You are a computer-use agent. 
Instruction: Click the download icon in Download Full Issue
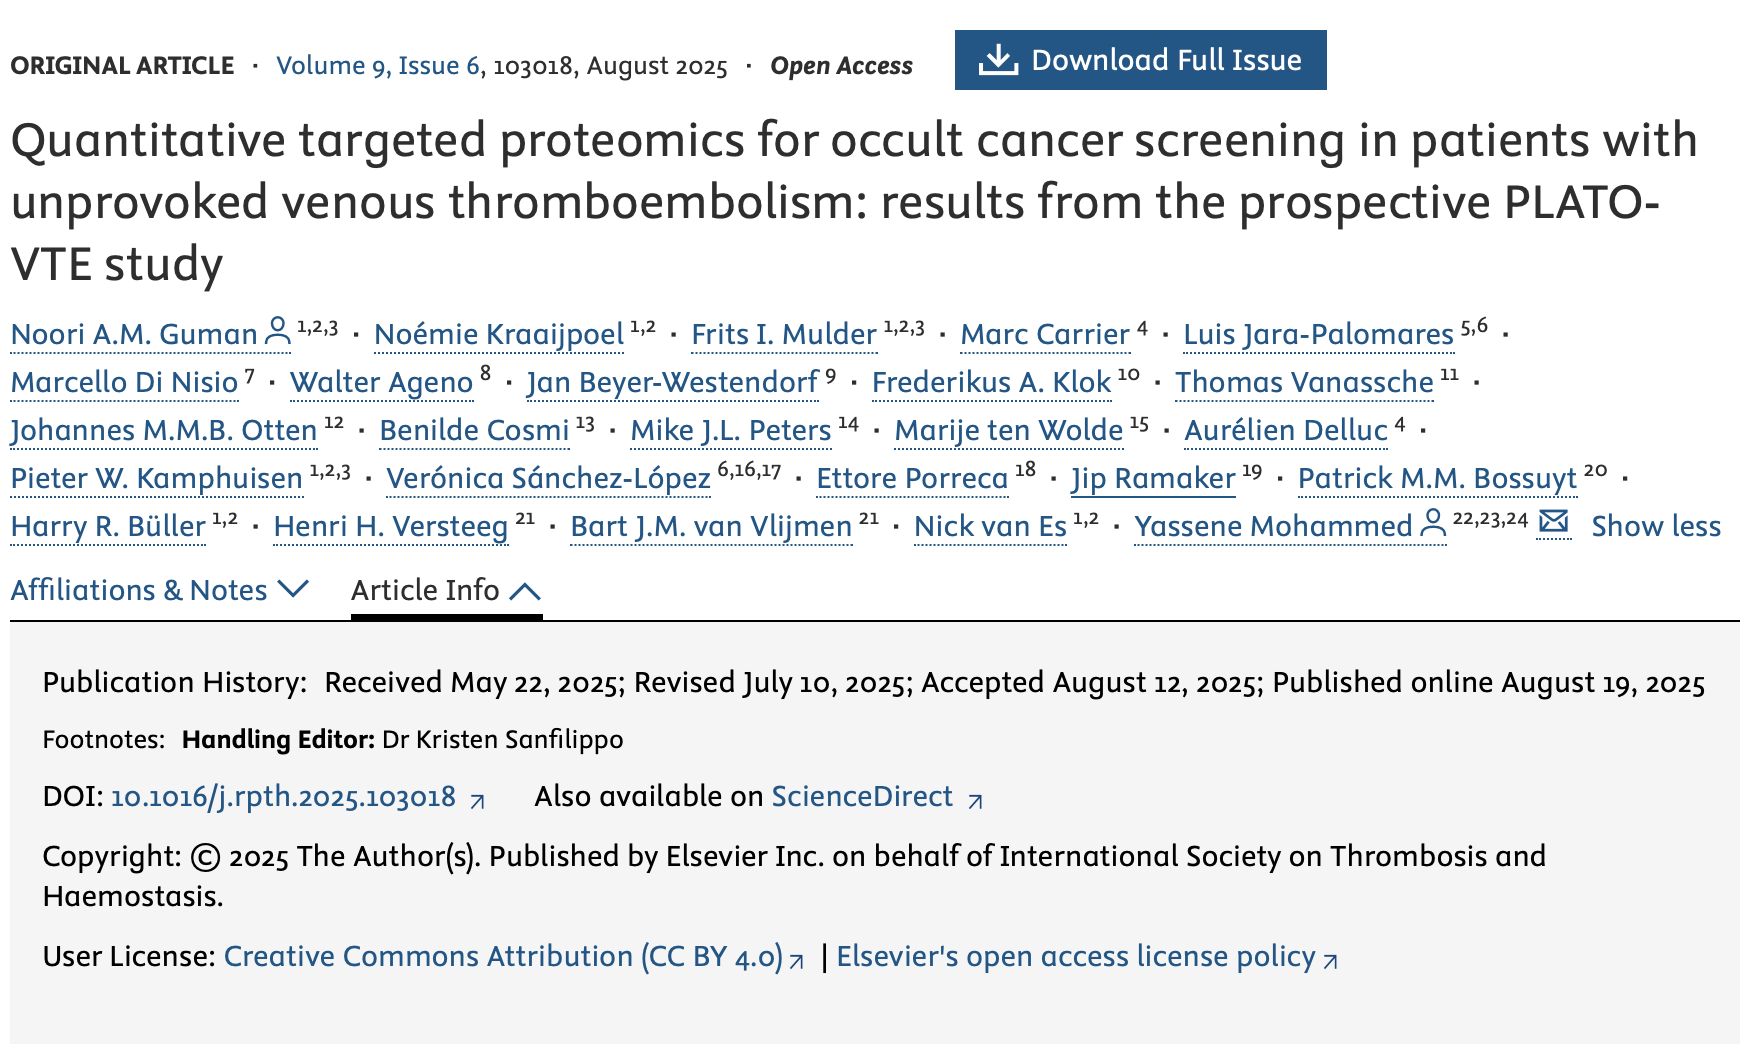point(997,60)
